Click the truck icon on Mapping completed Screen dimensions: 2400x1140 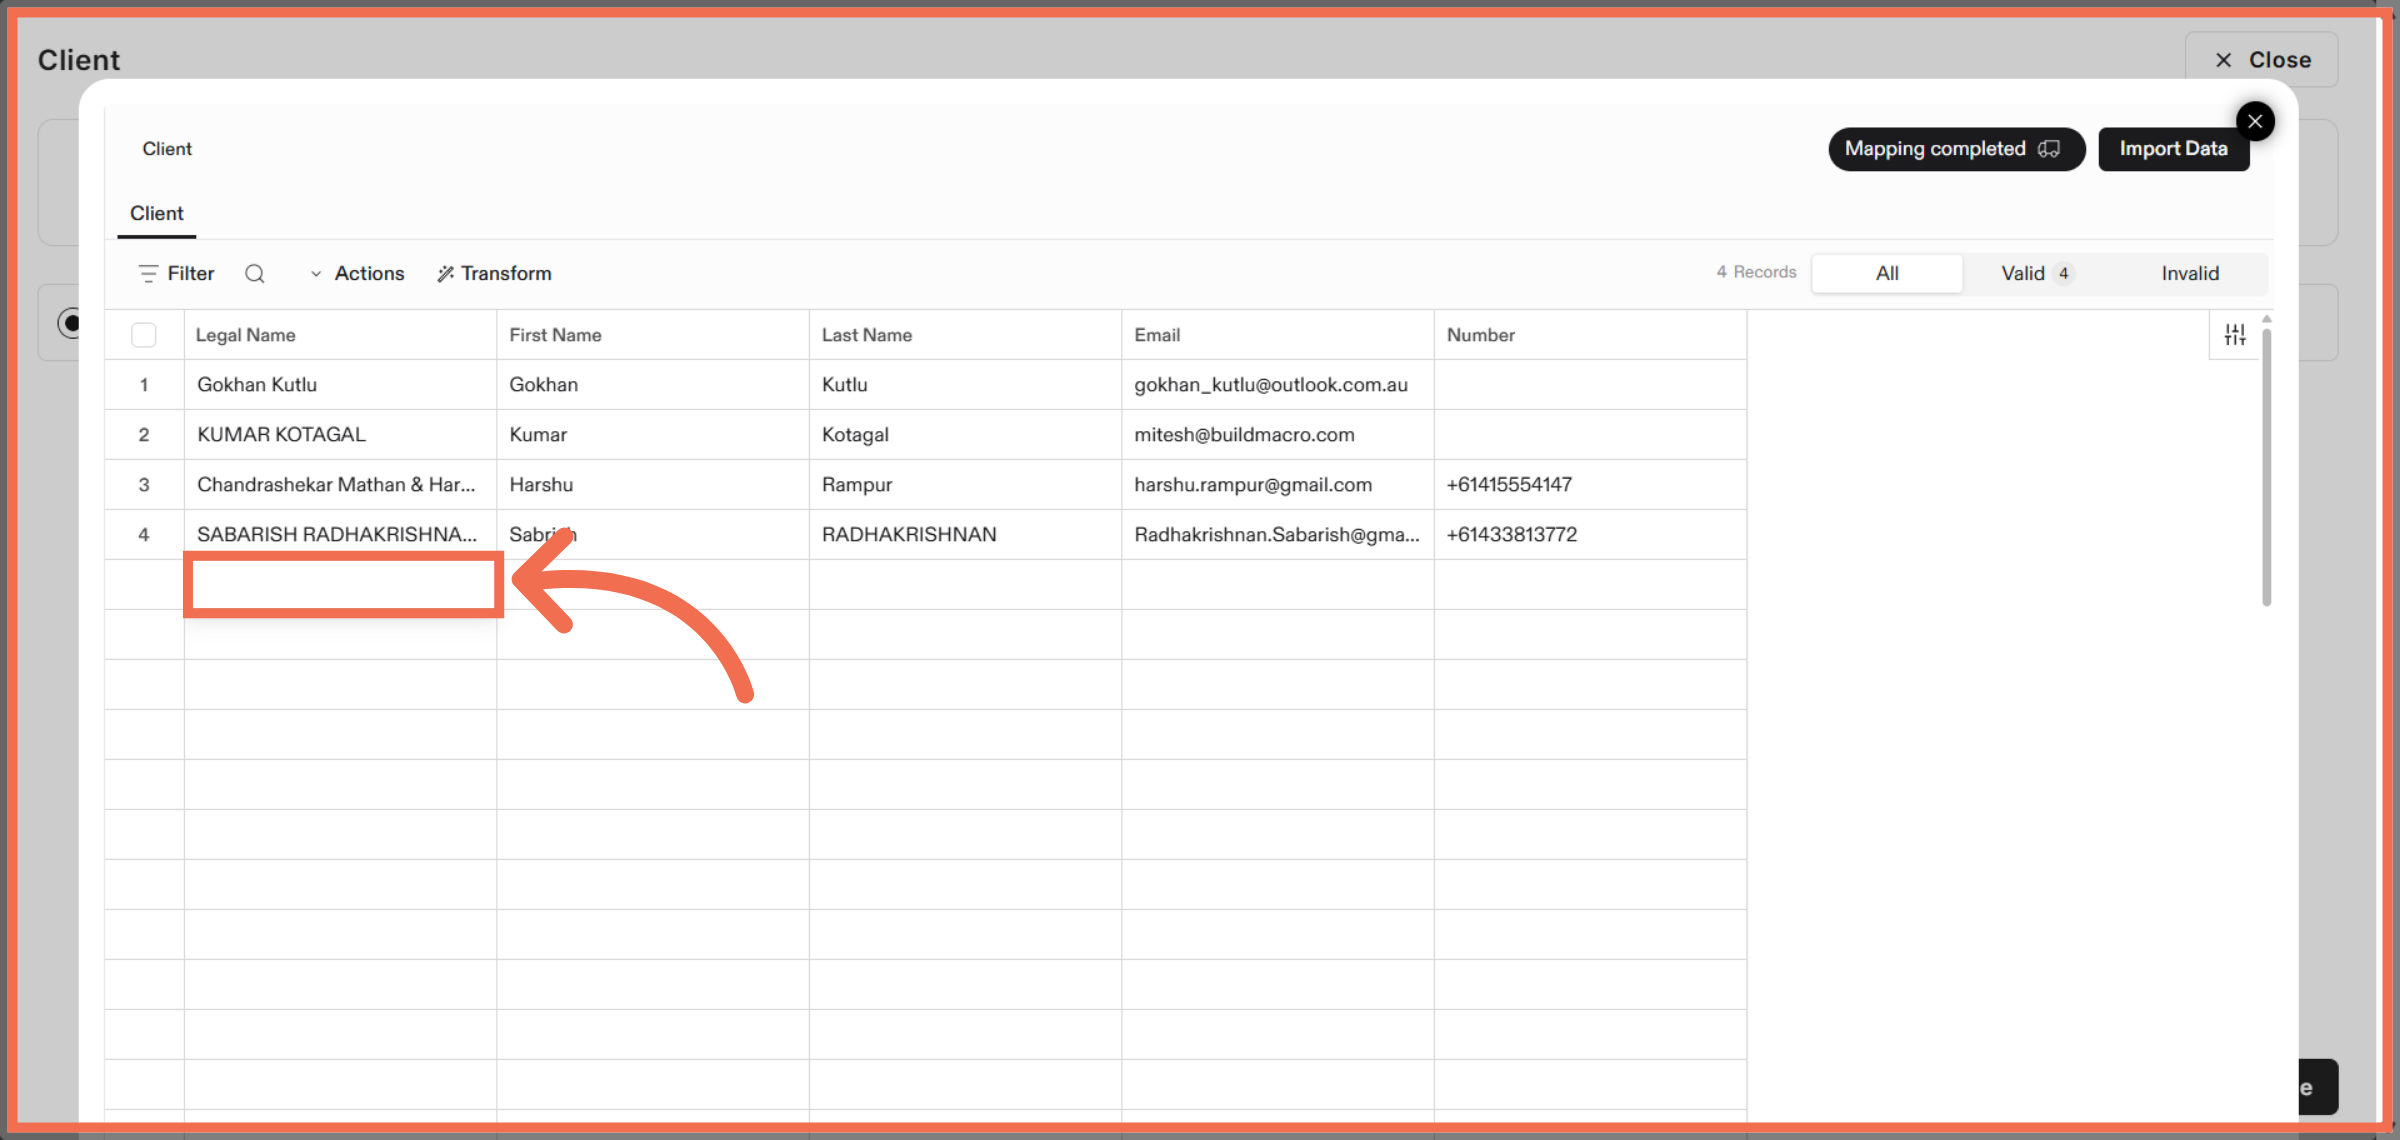coord(2049,149)
